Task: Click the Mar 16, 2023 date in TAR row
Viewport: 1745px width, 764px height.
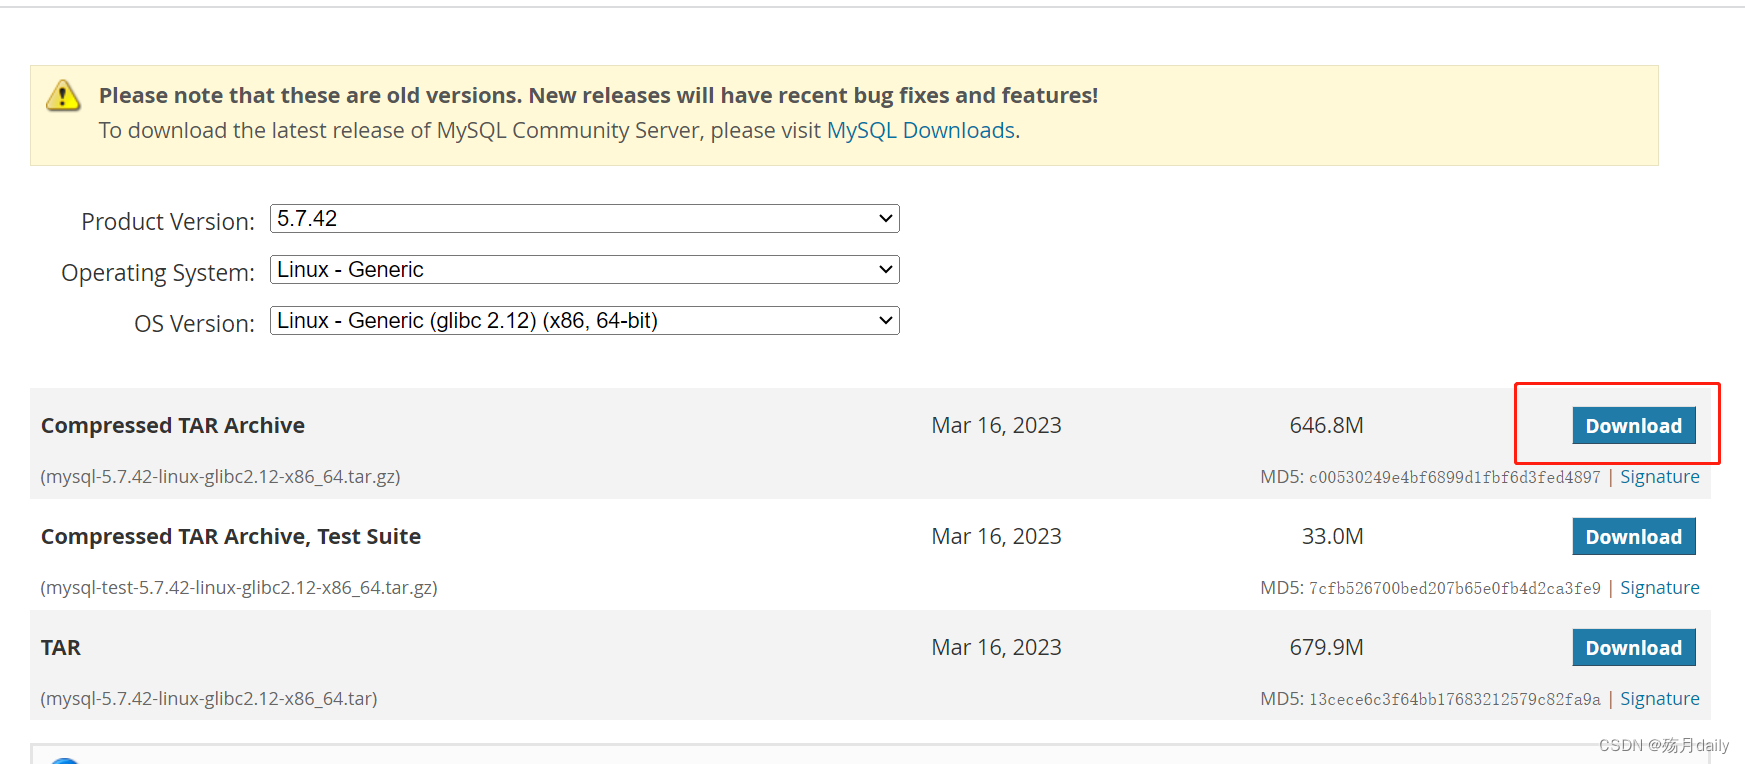Action: (997, 648)
